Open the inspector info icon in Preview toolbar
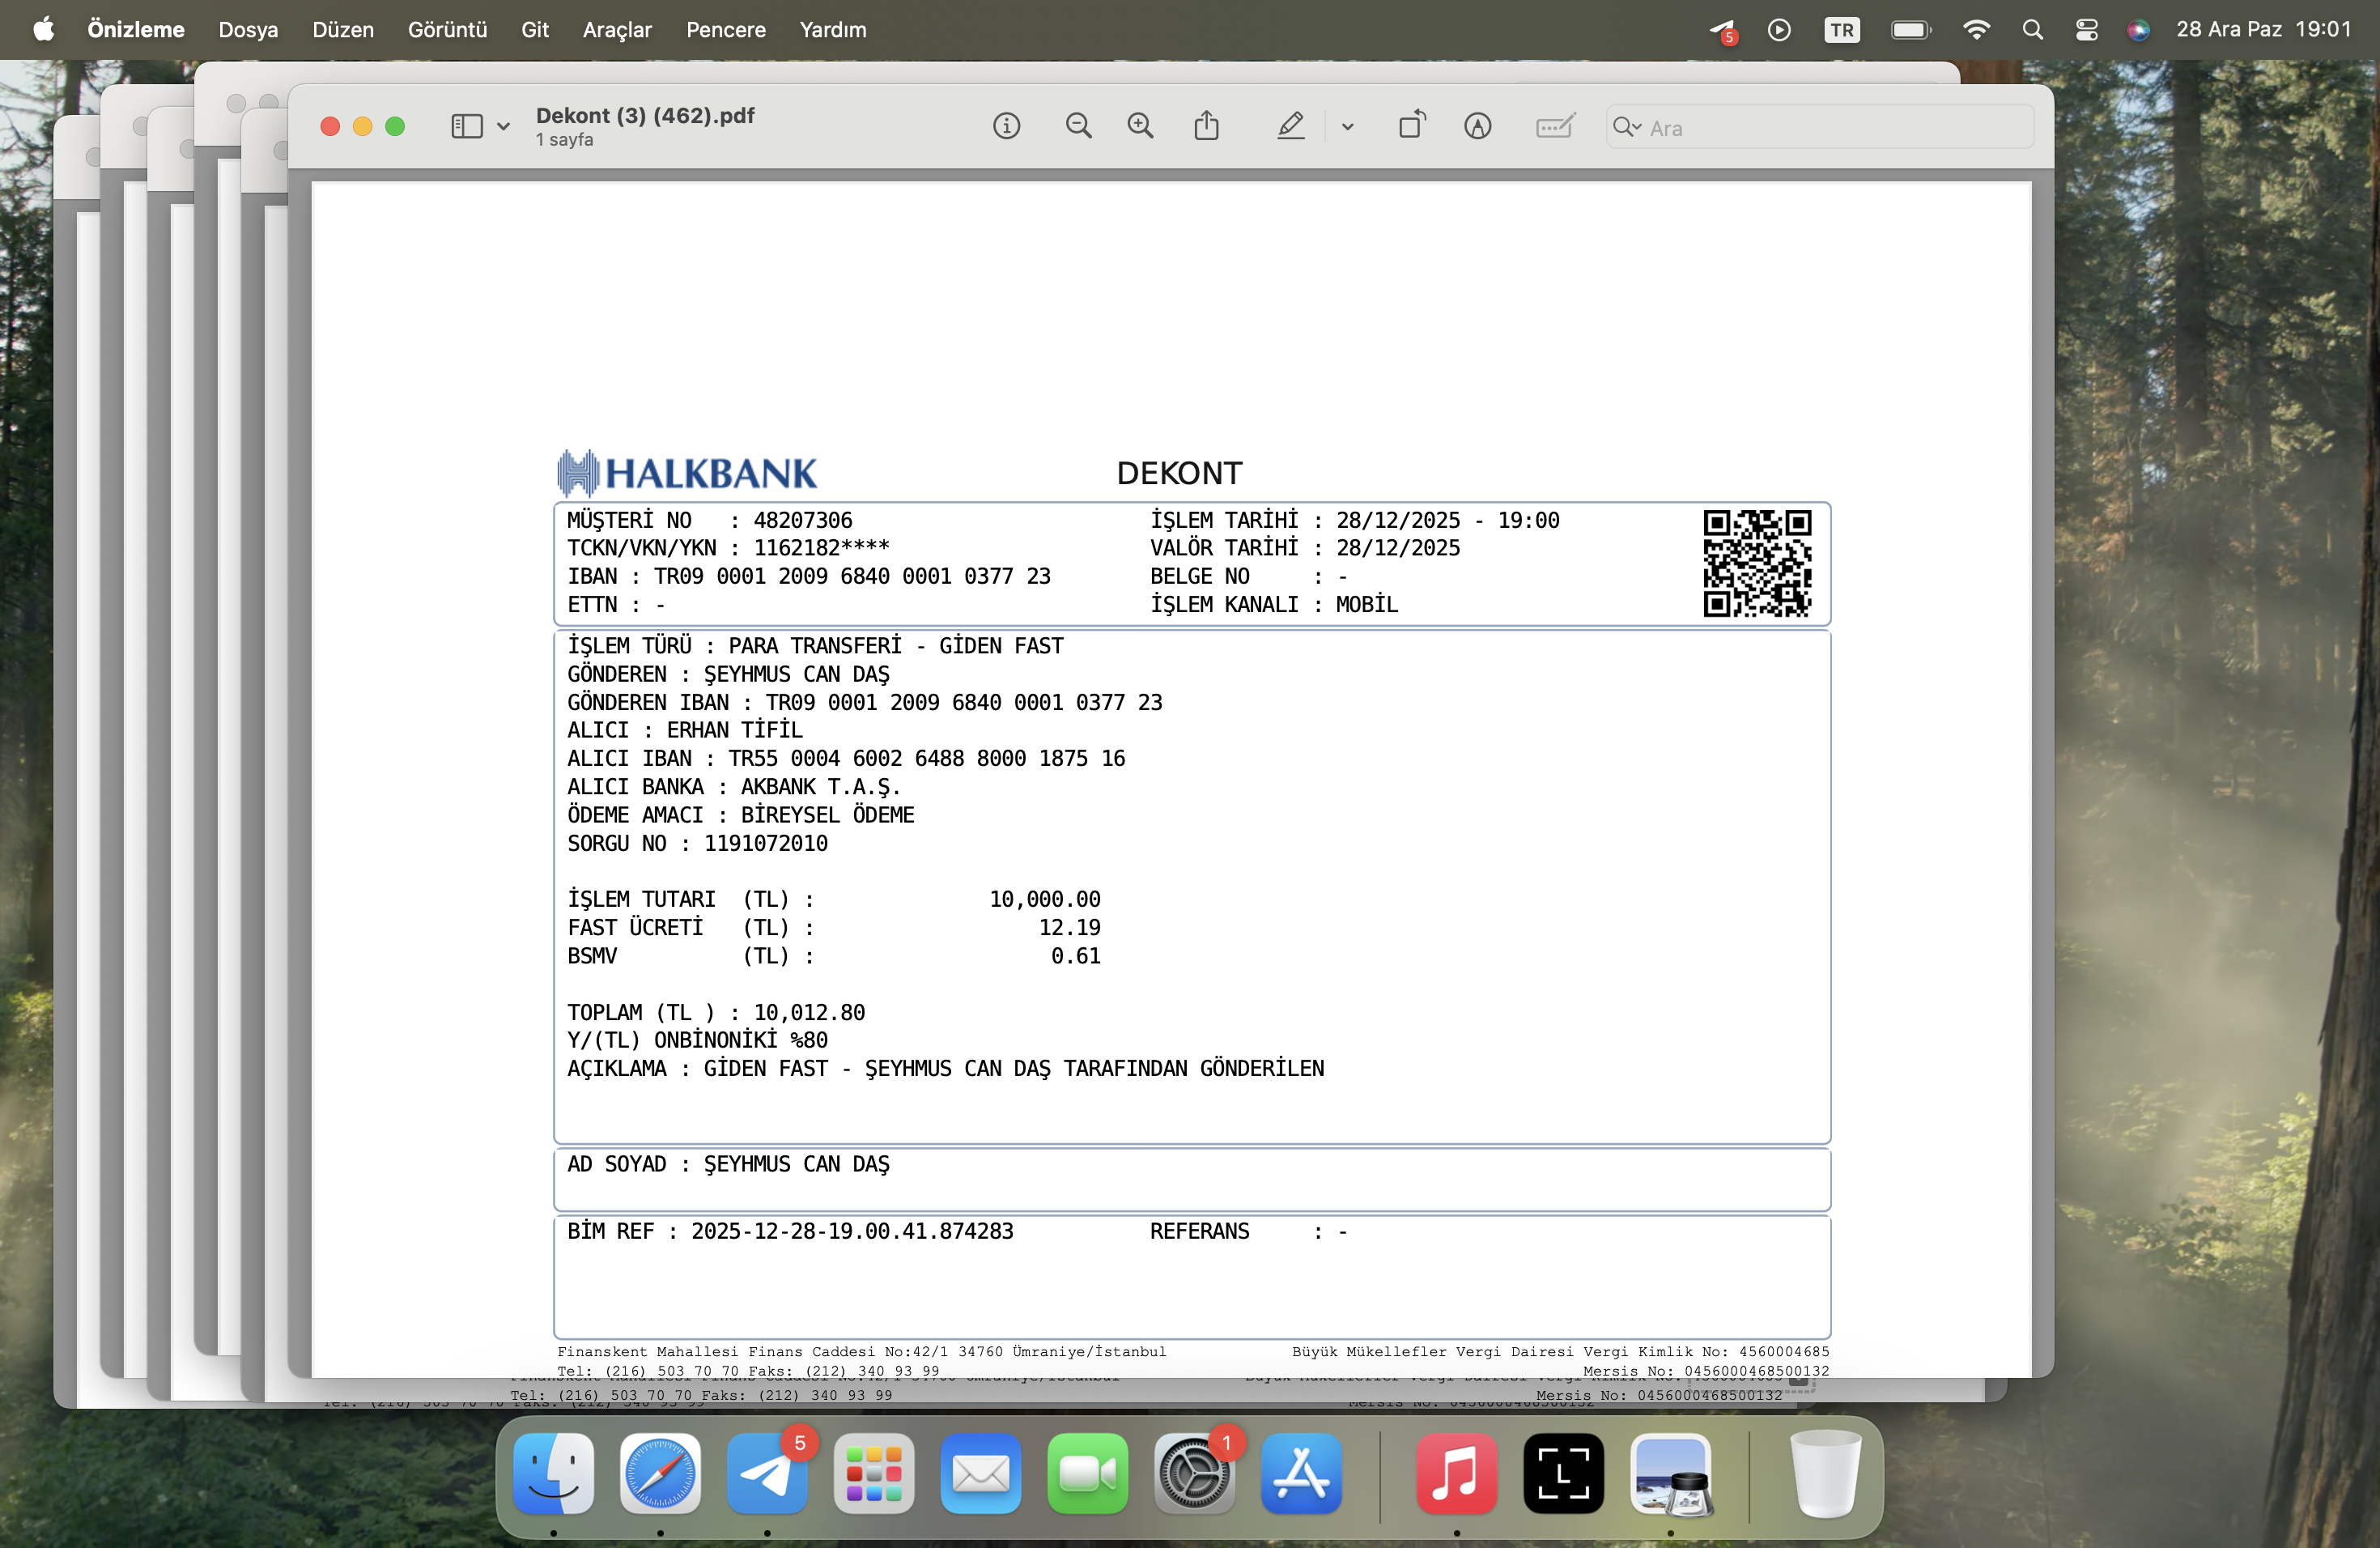The height and width of the screenshot is (1548, 2380). (x=1006, y=126)
